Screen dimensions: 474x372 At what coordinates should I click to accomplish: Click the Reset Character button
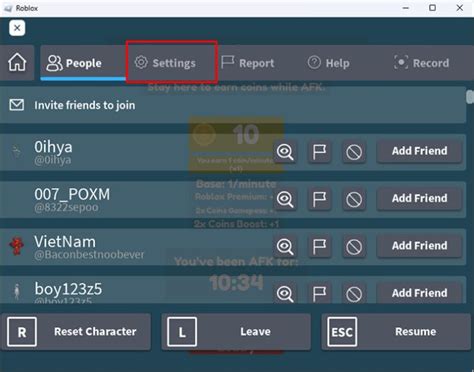tap(76, 332)
